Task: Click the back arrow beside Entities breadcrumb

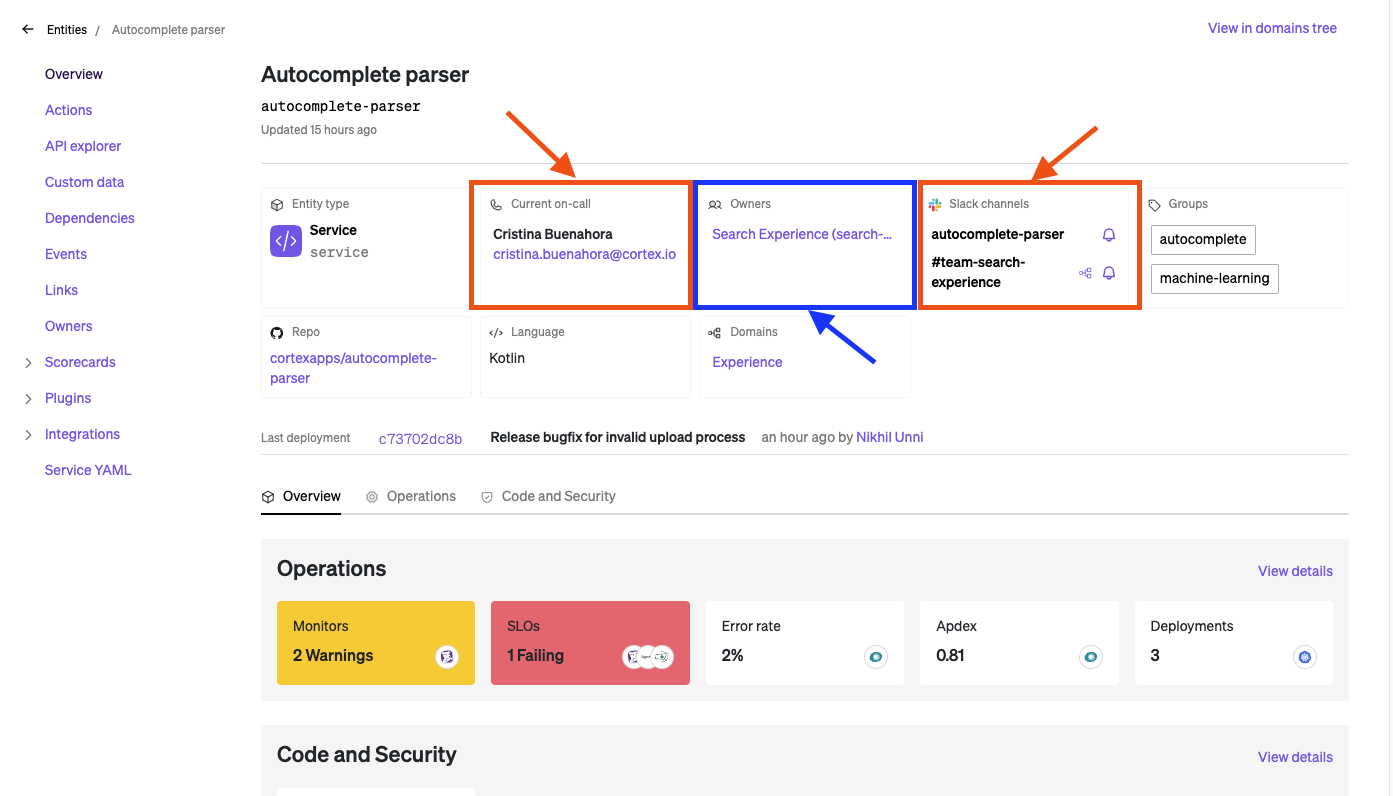Action: 27,30
